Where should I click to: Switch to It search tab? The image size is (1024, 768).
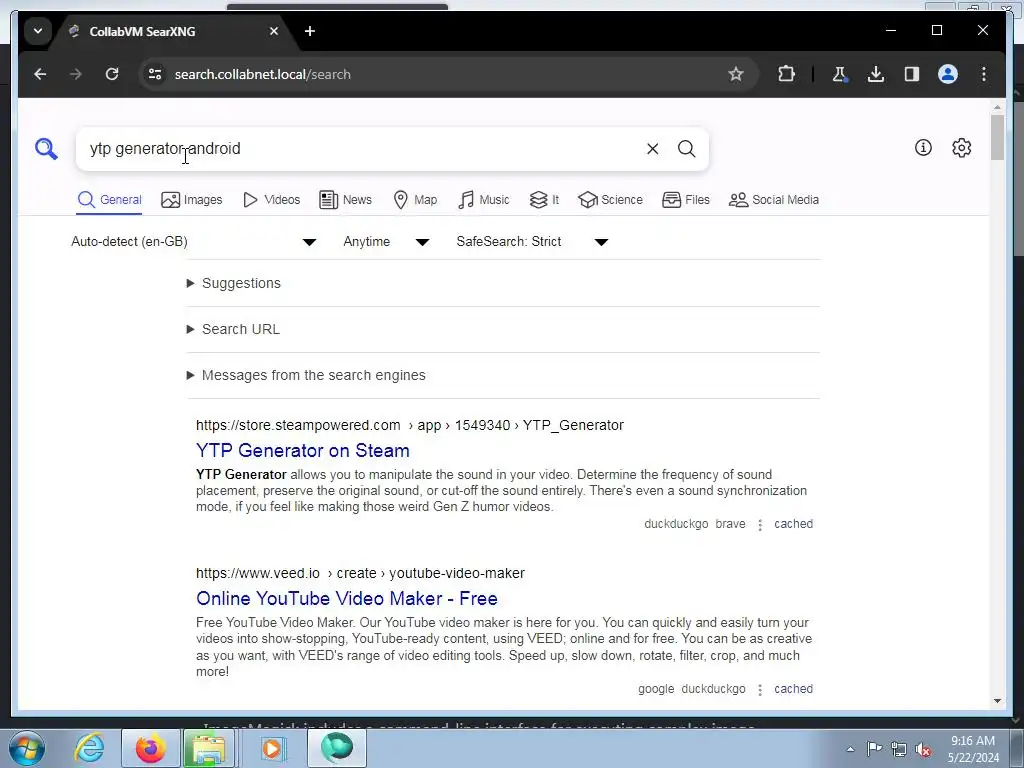point(544,200)
